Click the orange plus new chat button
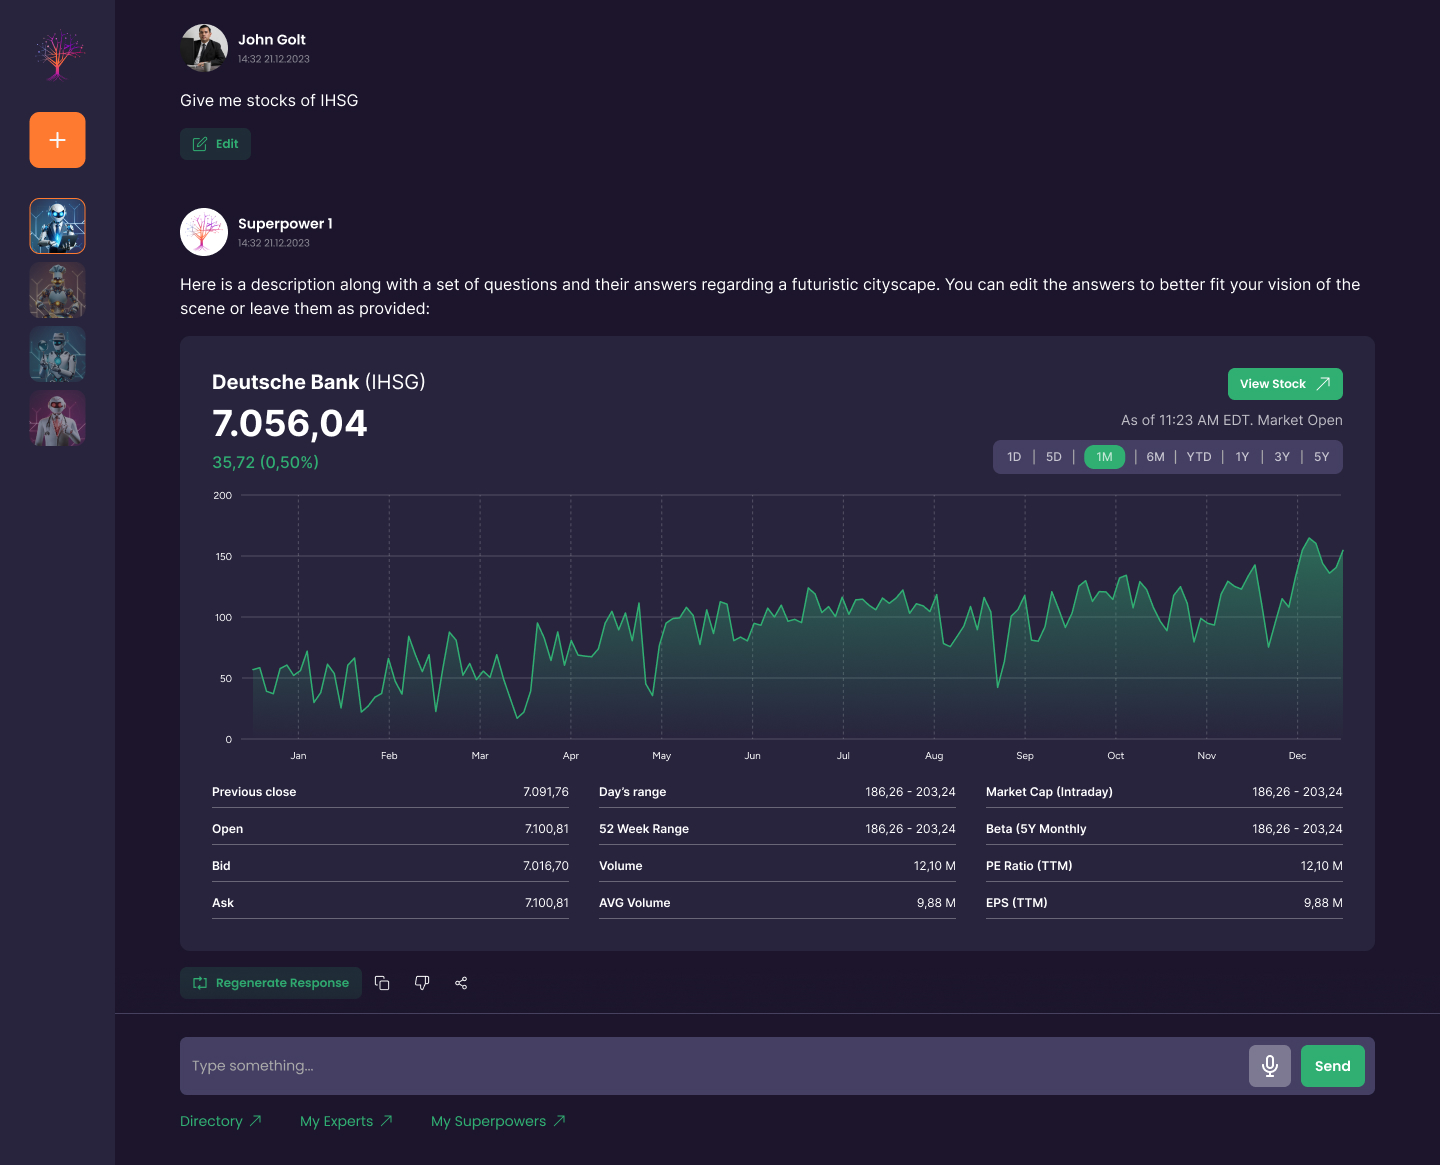This screenshot has height=1165, width=1440. click(x=57, y=140)
